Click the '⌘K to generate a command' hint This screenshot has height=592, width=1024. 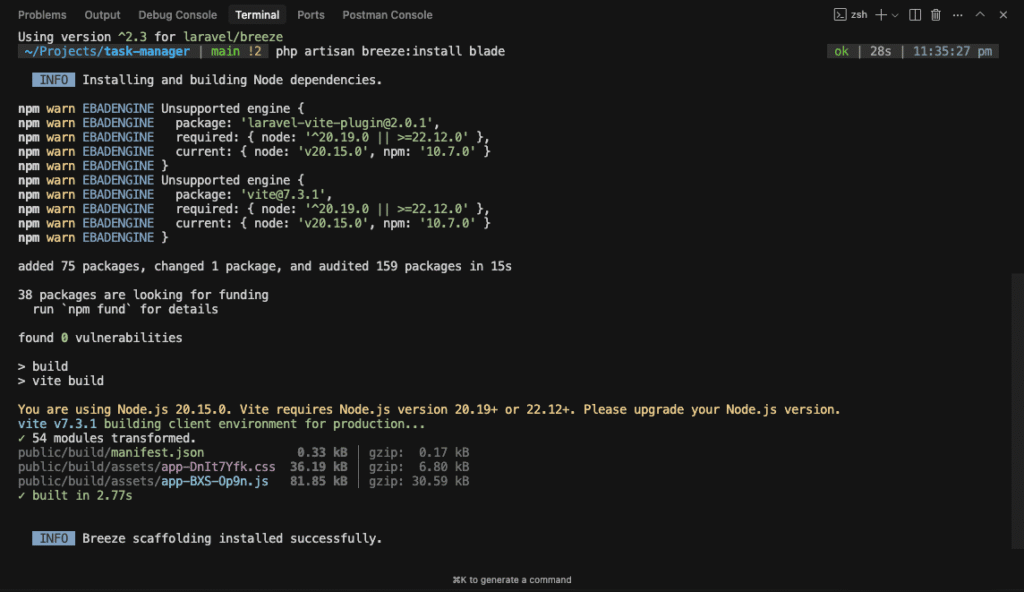512,580
